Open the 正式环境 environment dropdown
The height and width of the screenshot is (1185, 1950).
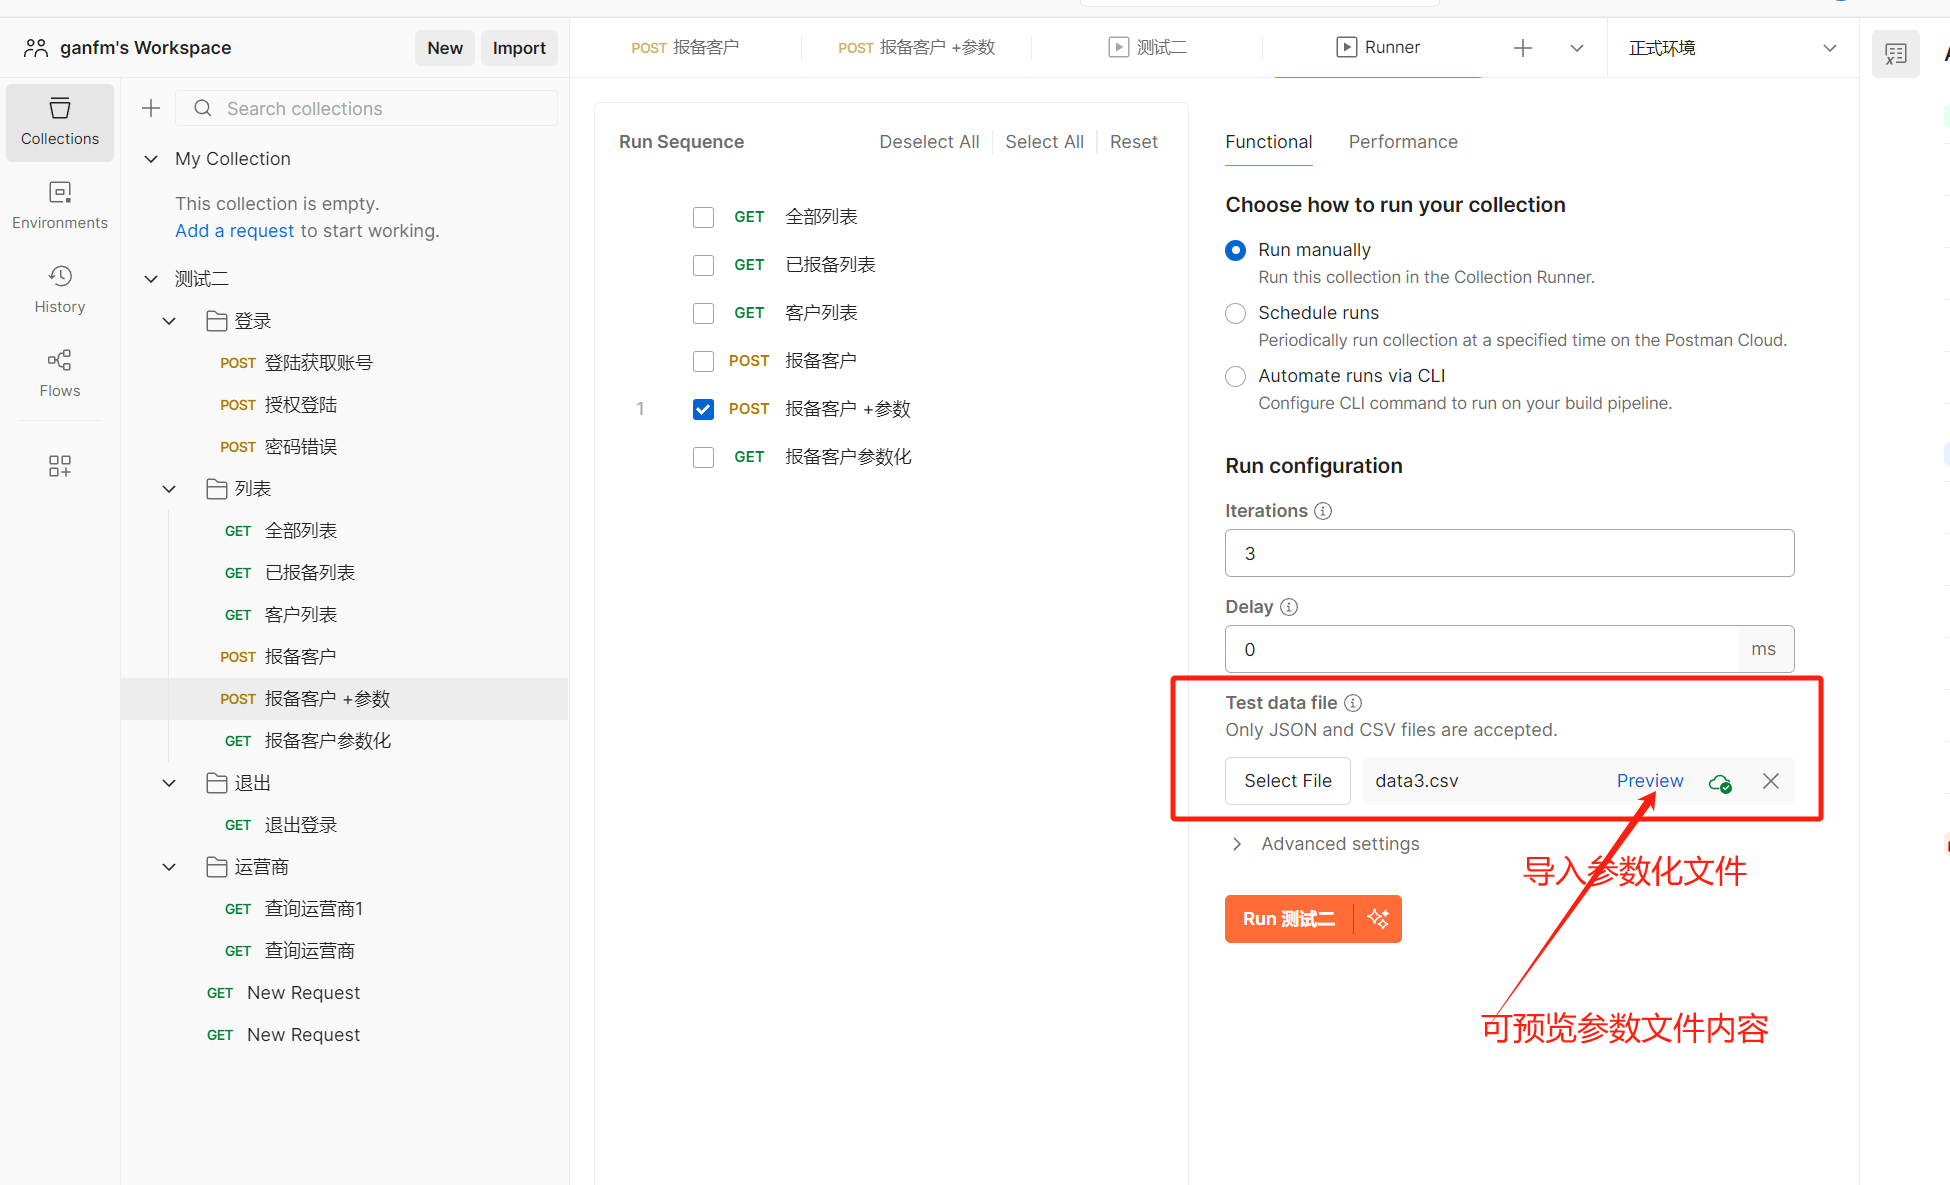1732,48
